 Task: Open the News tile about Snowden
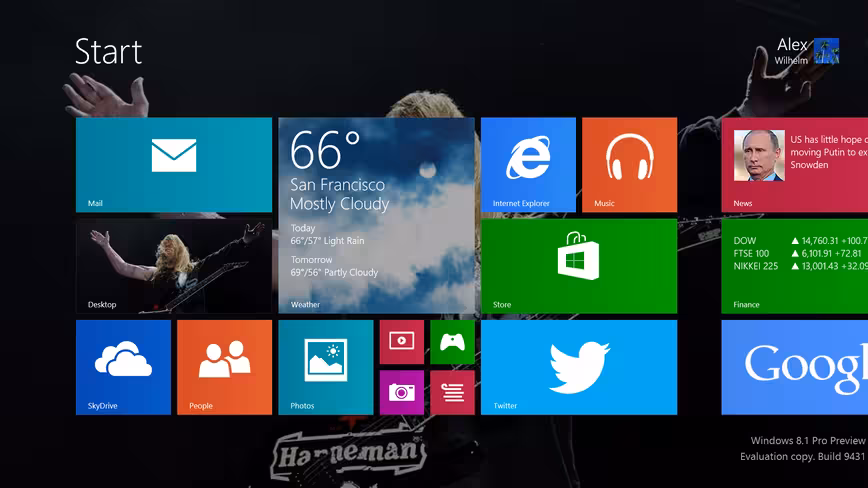coord(794,164)
